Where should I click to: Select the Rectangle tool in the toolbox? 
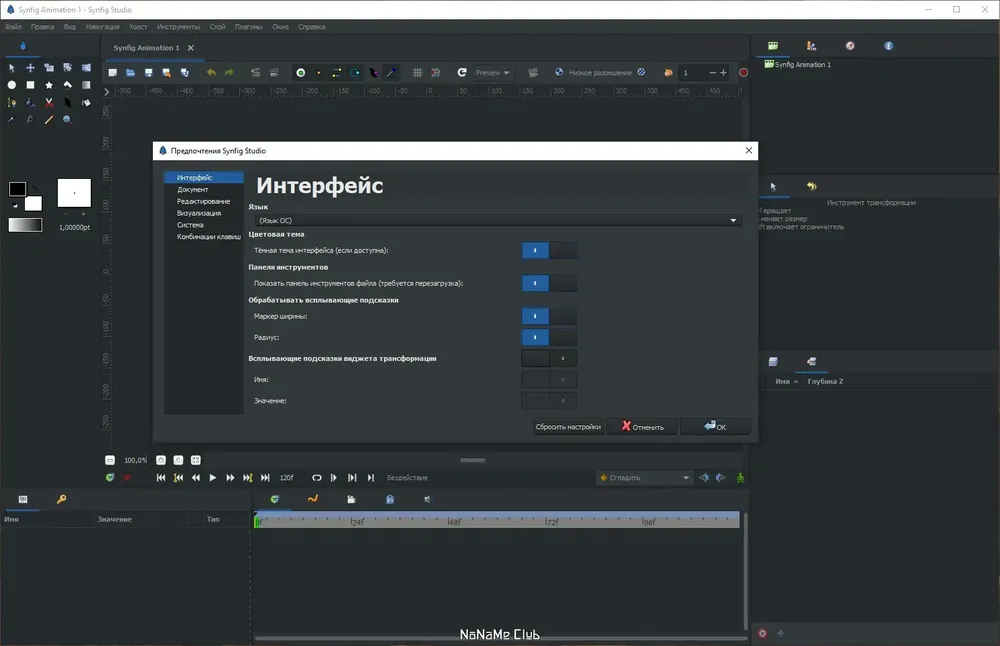tap(30, 85)
